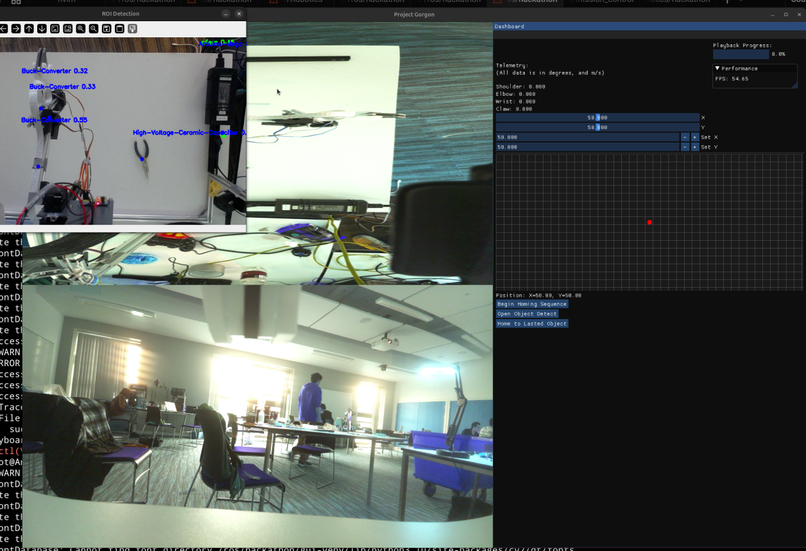Click Home to Lasted Object button
This screenshot has height=551, width=806.
532,323
